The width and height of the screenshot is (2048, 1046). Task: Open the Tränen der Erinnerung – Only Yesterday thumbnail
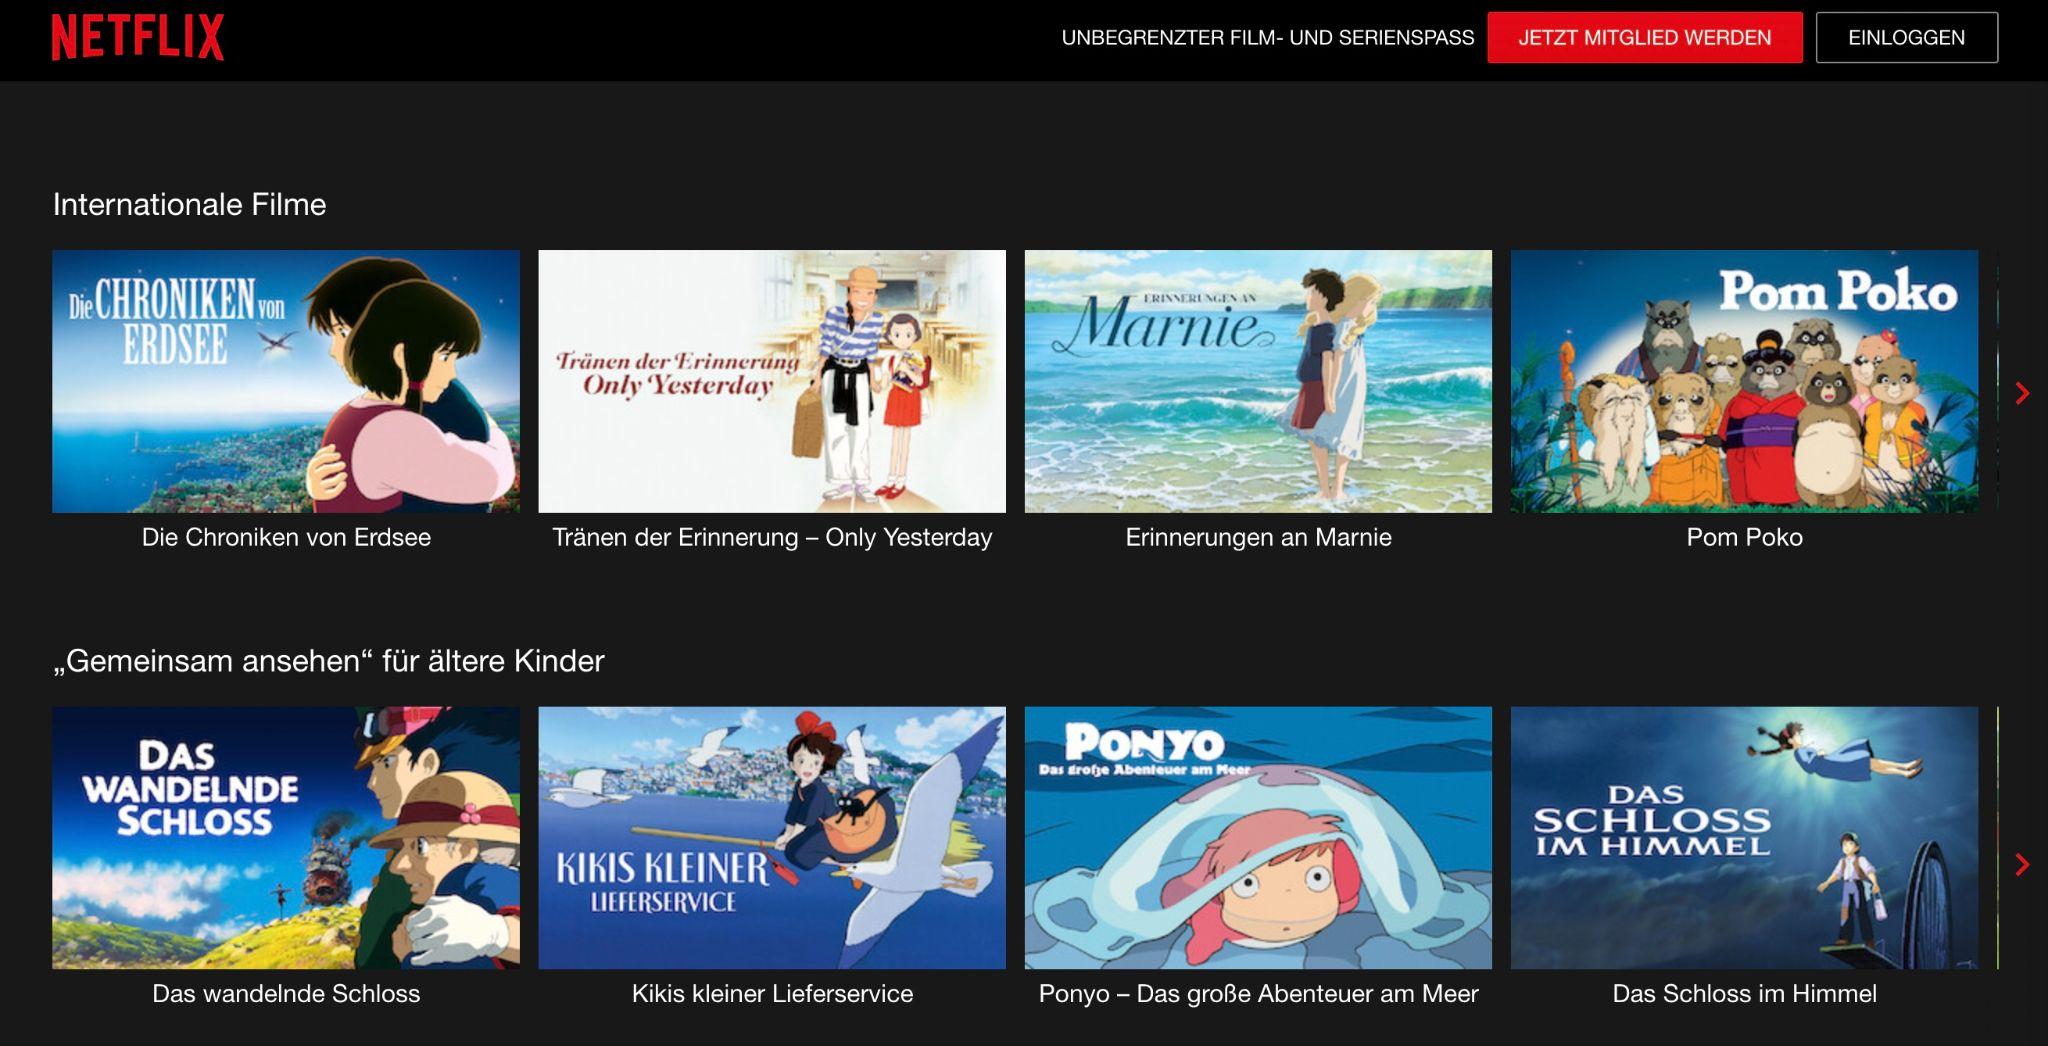point(772,381)
